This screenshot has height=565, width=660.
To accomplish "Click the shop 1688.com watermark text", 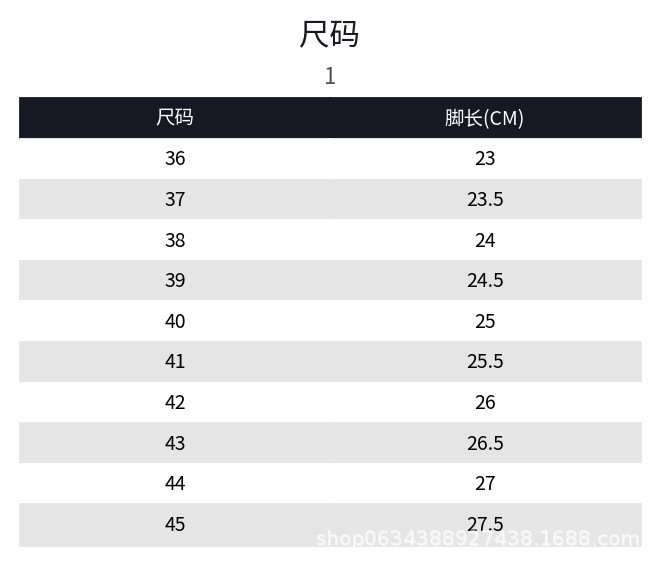I will click(x=477, y=540).
